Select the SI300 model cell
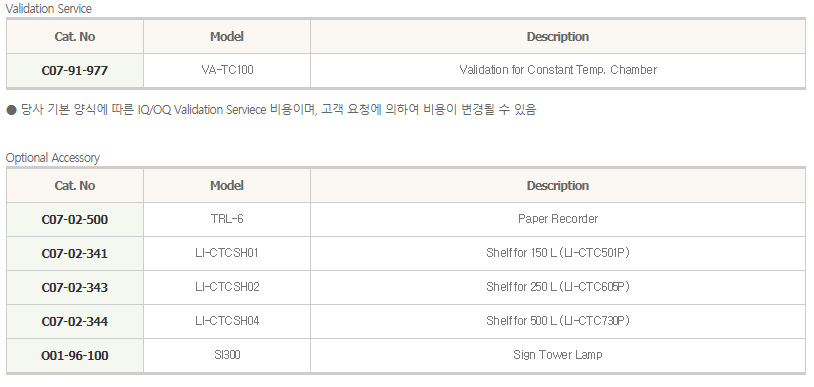The width and height of the screenshot is (814, 387). pos(227,355)
